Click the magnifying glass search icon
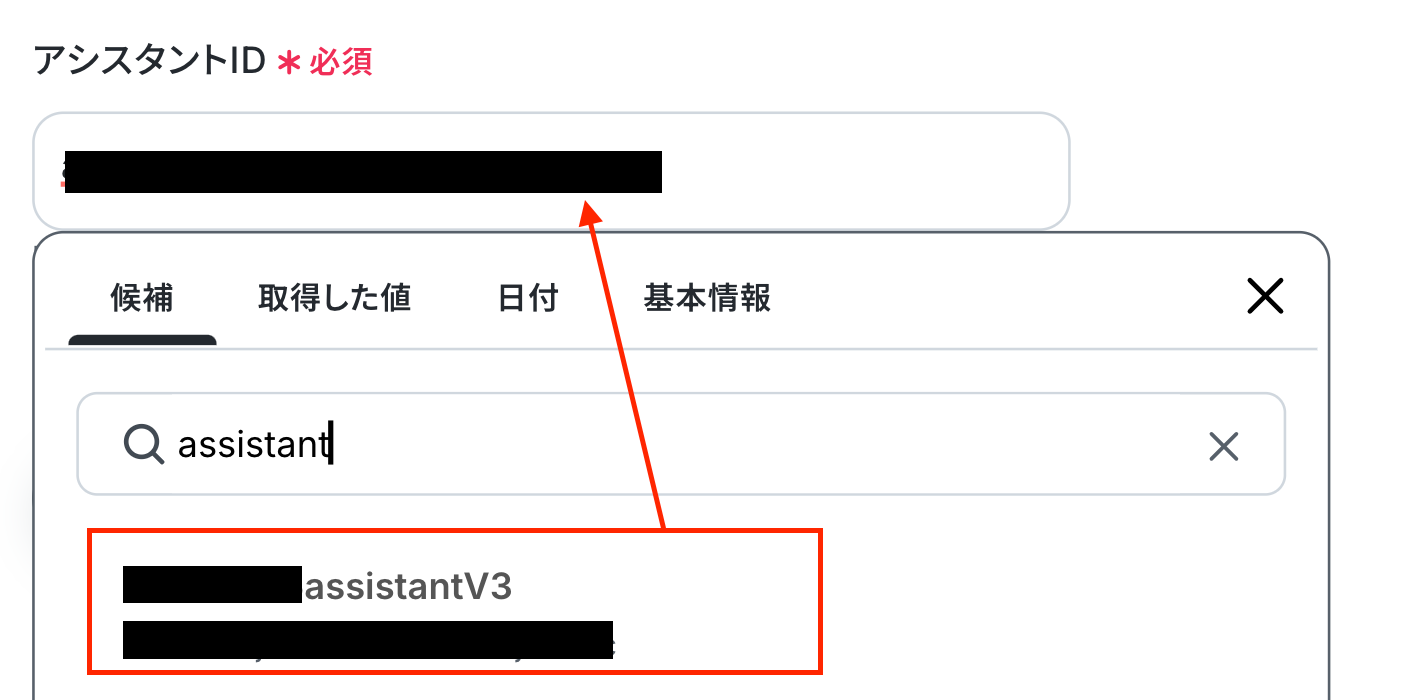This screenshot has height=700, width=1420. (x=144, y=443)
